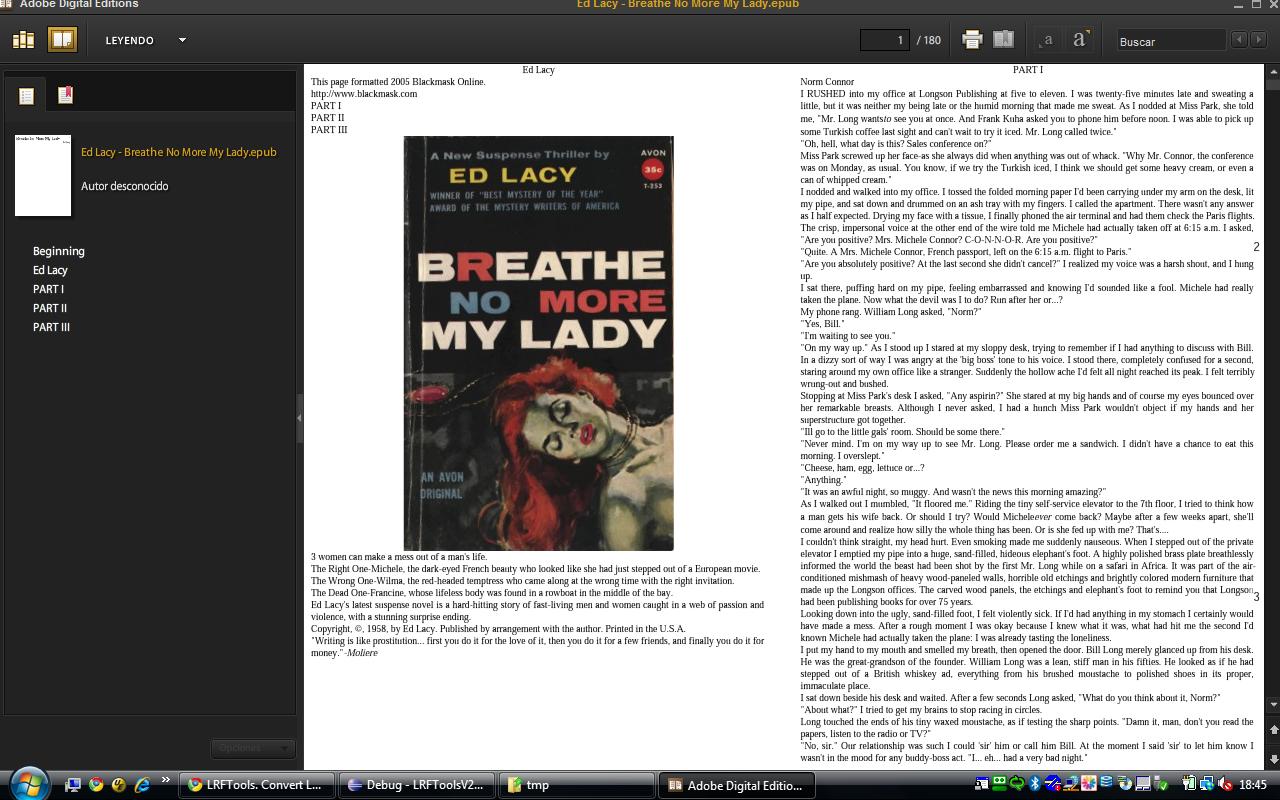Image resolution: width=1280 pixels, height=800 pixels.
Task: Click 'PART II' link in page text
Action: [328, 118]
